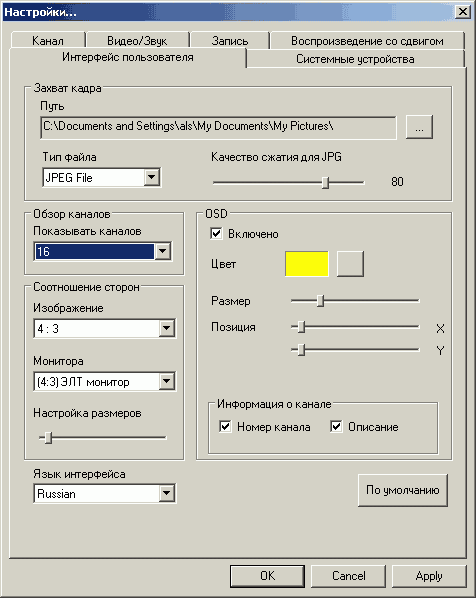Go to the Запись tab
The height and width of the screenshot is (598, 476).
click(x=230, y=40)
